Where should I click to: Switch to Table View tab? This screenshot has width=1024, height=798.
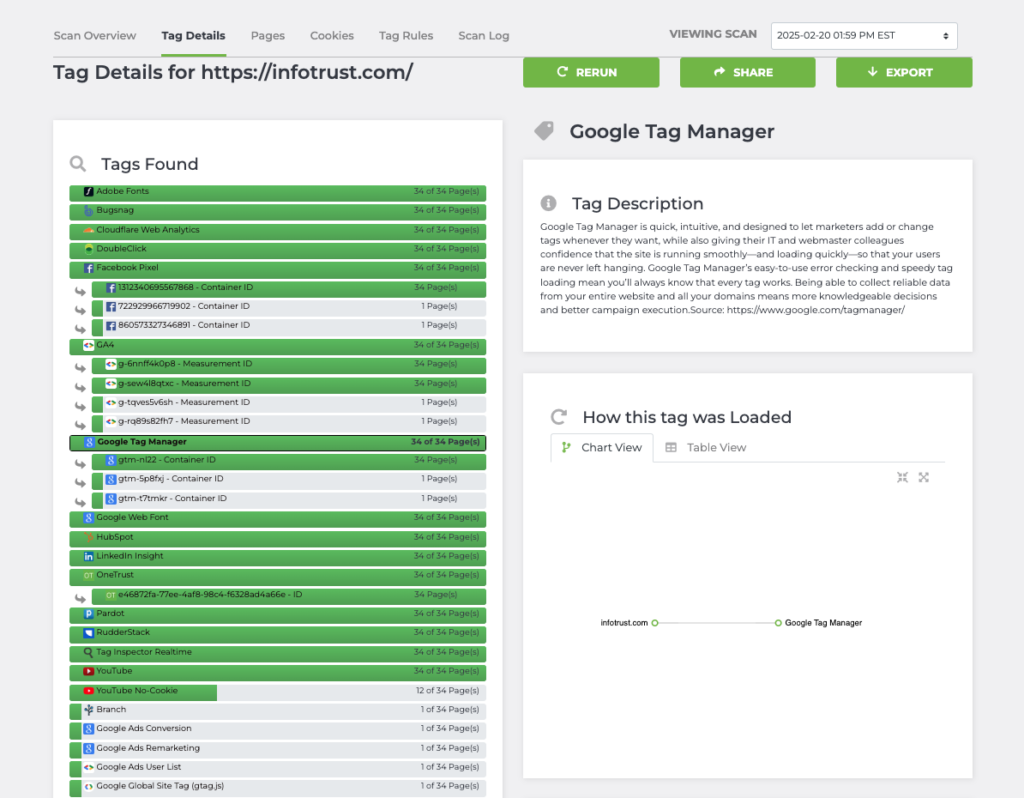(x=706, y=448)
